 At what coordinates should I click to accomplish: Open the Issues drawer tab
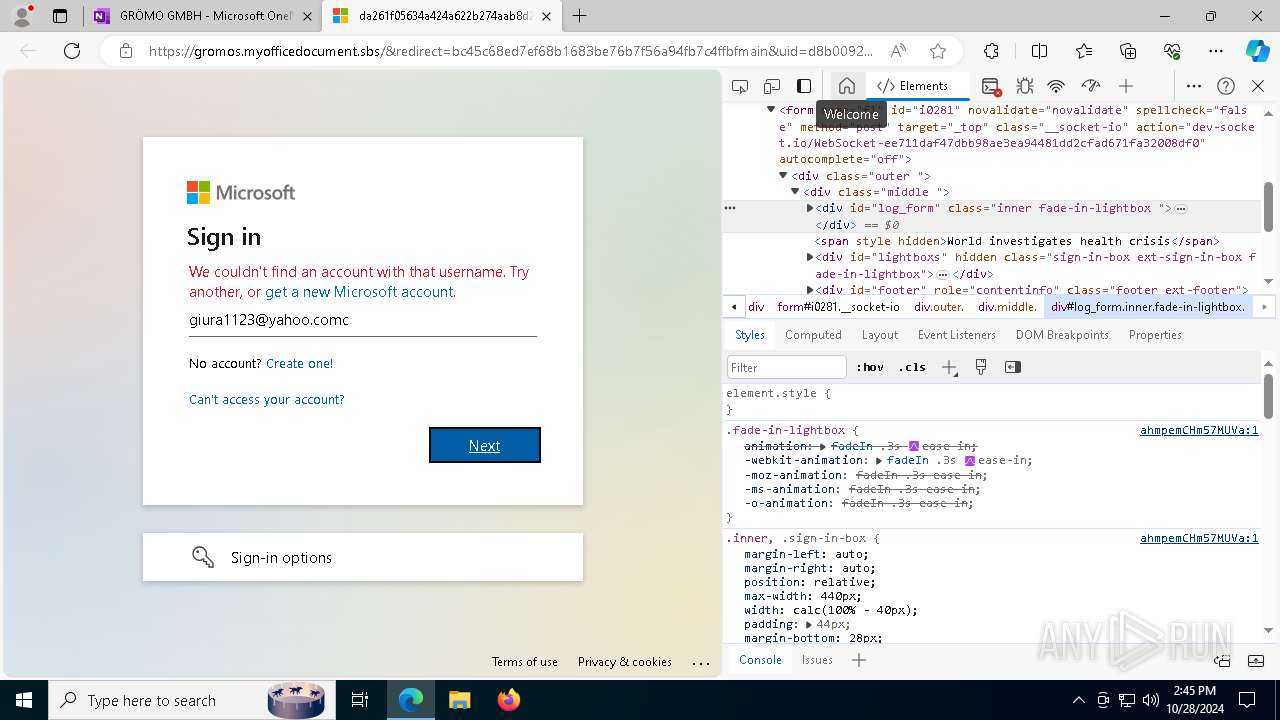pyautogui.click(x=817, y=660)
